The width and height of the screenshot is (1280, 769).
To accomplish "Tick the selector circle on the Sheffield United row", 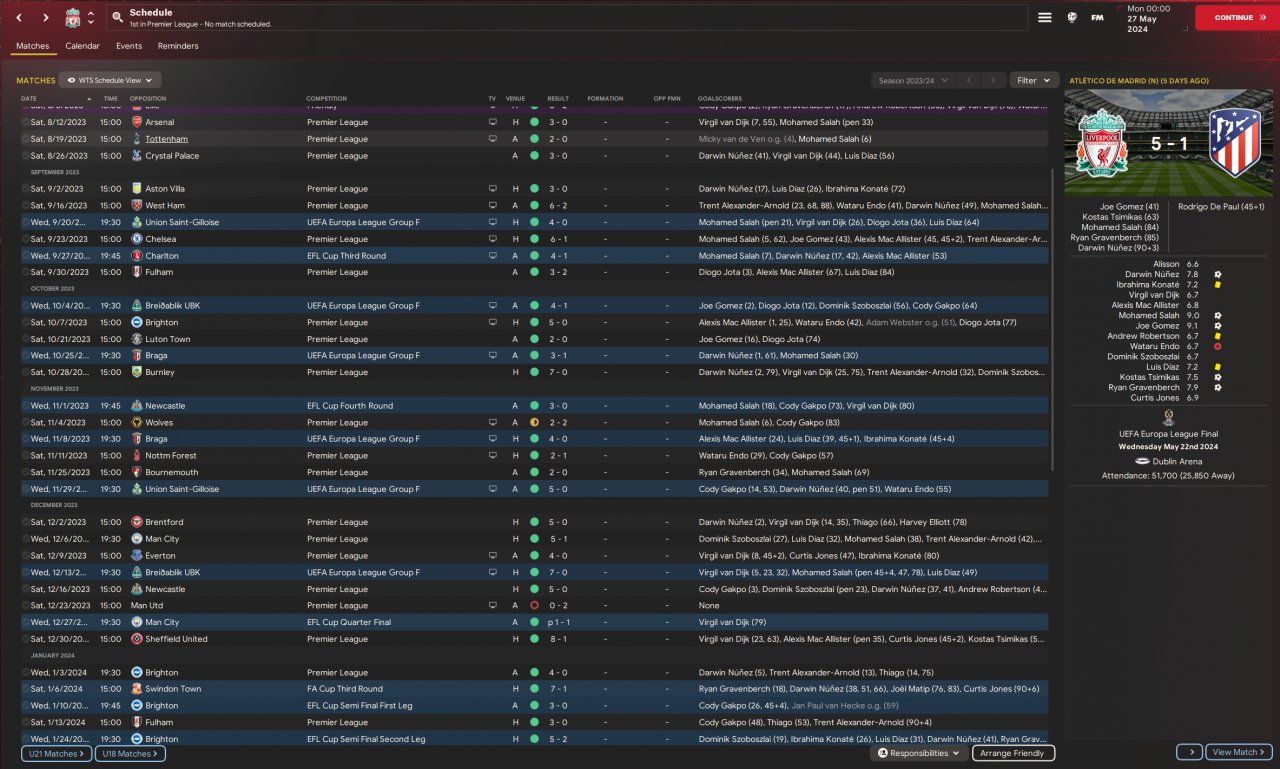I will point(25,639).
